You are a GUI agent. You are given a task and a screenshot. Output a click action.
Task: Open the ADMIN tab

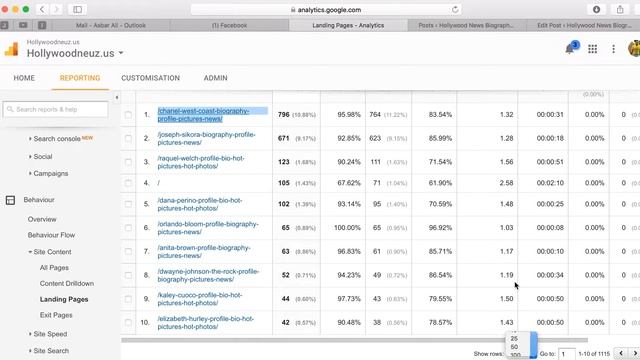[x=216, y=78]
